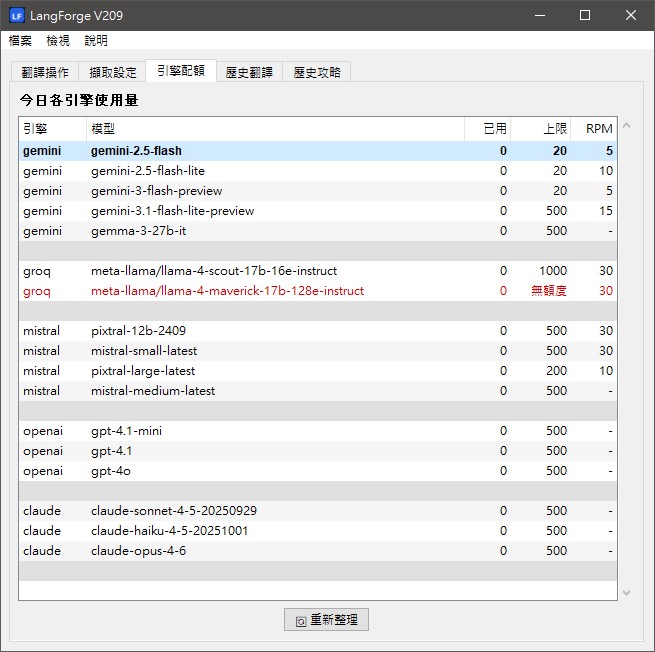655x652 pixels.
Task: Click the 已用 column header
Action: pyautogui.click(x=487, y=129)
